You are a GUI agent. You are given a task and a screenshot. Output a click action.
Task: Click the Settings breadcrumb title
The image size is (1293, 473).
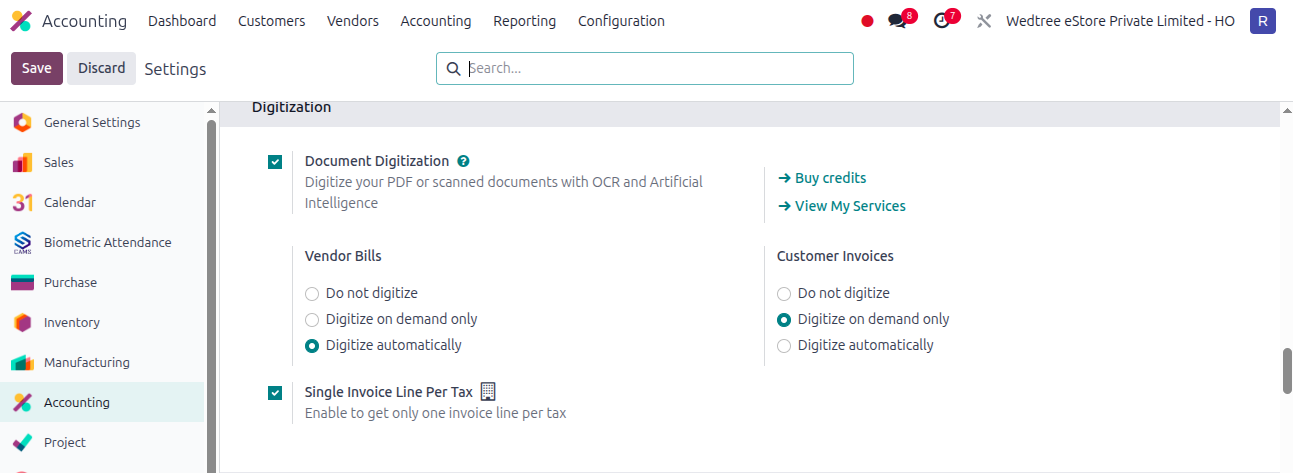coord(175,69)
